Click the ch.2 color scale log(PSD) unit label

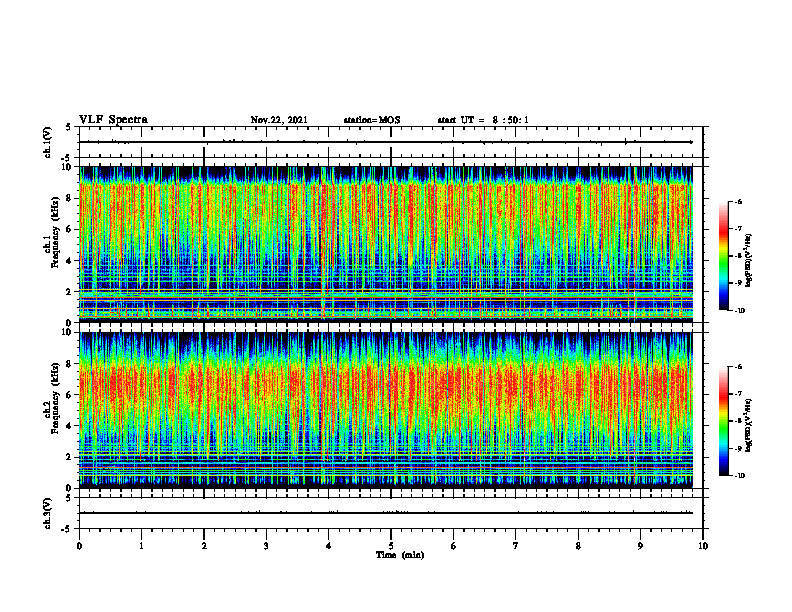(750, 425)
